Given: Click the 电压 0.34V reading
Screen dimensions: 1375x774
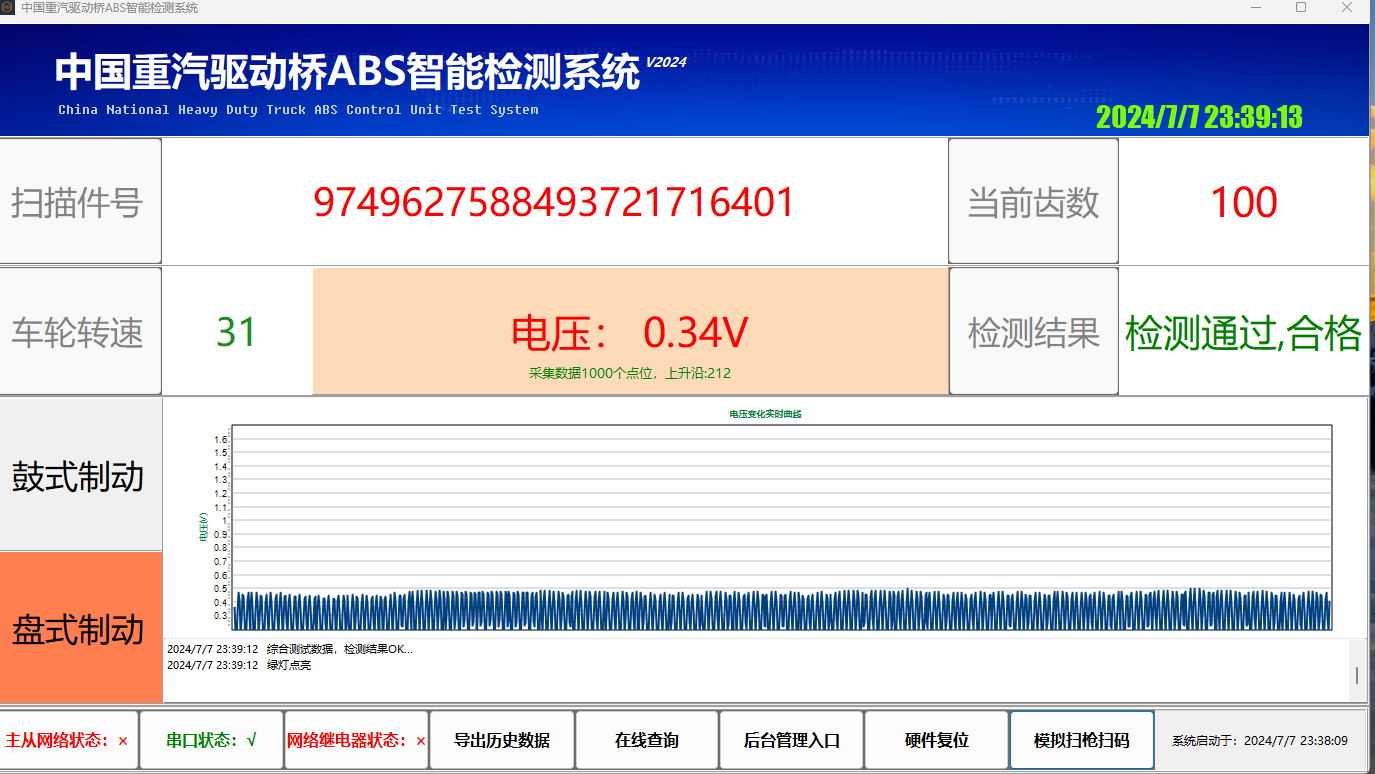Looking at the screenshot, I should tap(630, 332).
